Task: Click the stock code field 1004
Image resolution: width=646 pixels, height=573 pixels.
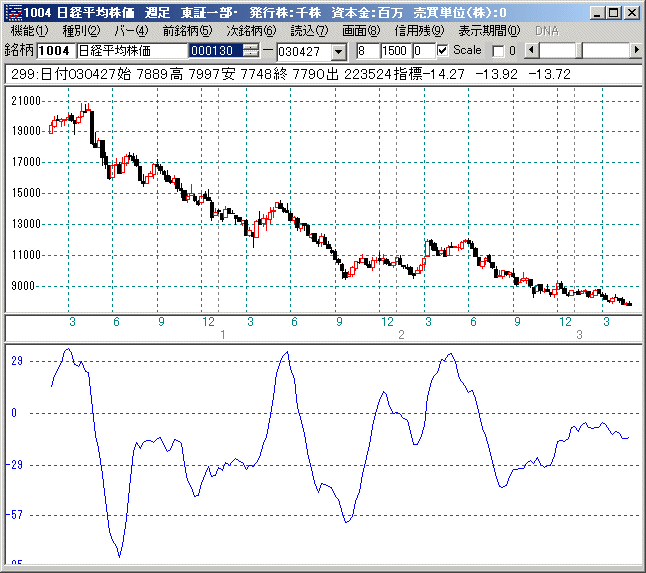Action: 56,51
